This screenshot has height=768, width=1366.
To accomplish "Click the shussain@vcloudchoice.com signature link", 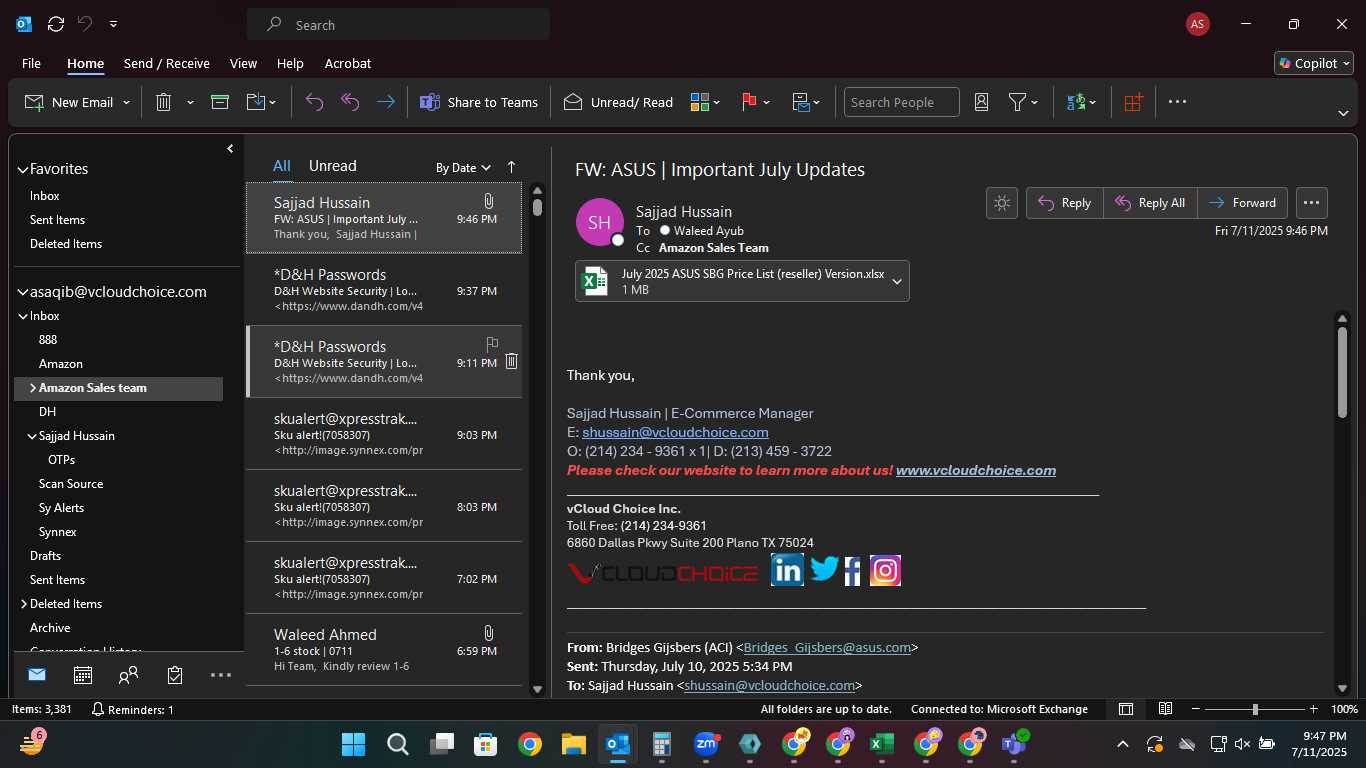I will (x=675, y=432).
